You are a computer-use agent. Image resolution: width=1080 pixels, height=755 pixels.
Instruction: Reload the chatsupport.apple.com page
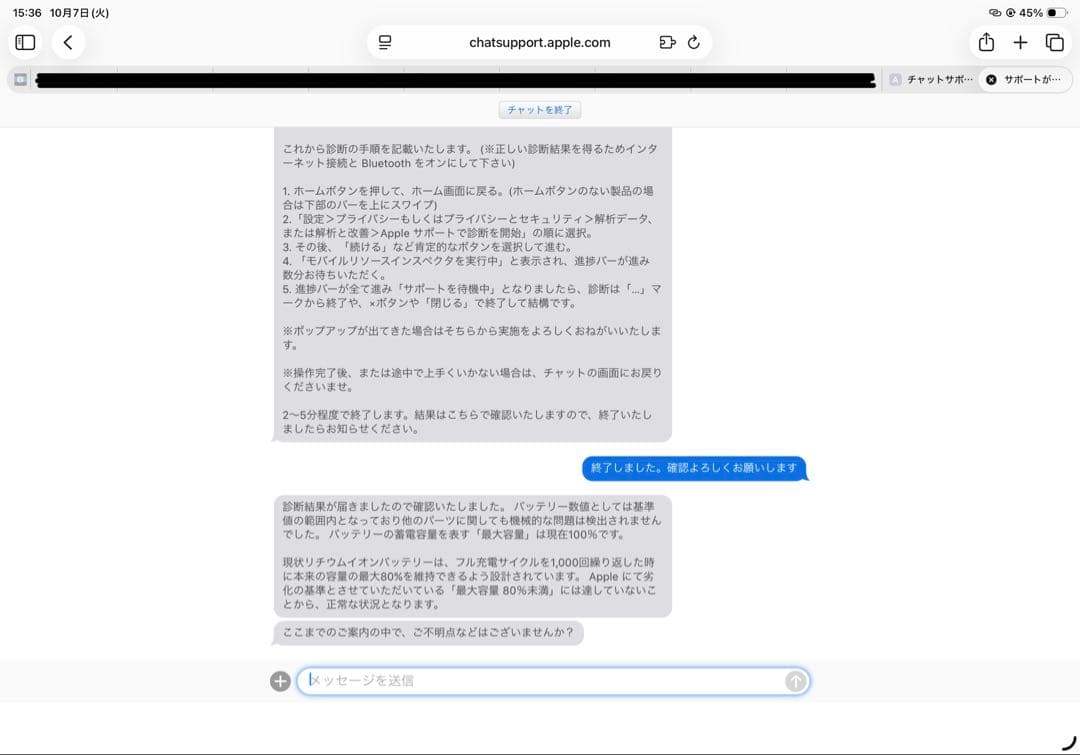(692, 42)
